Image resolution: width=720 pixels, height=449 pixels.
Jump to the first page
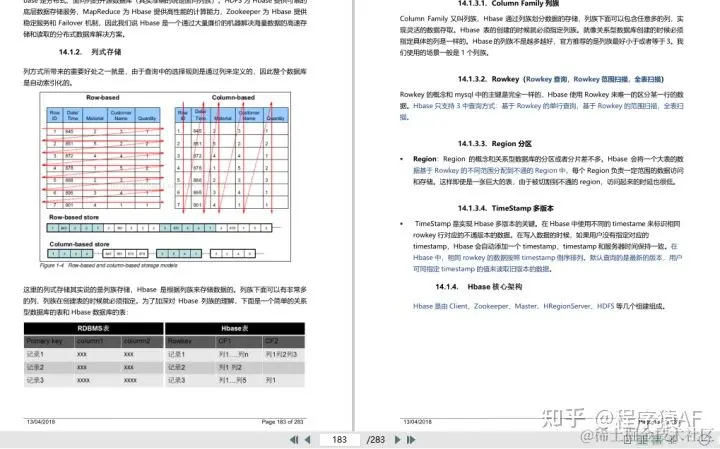[294, 440]
